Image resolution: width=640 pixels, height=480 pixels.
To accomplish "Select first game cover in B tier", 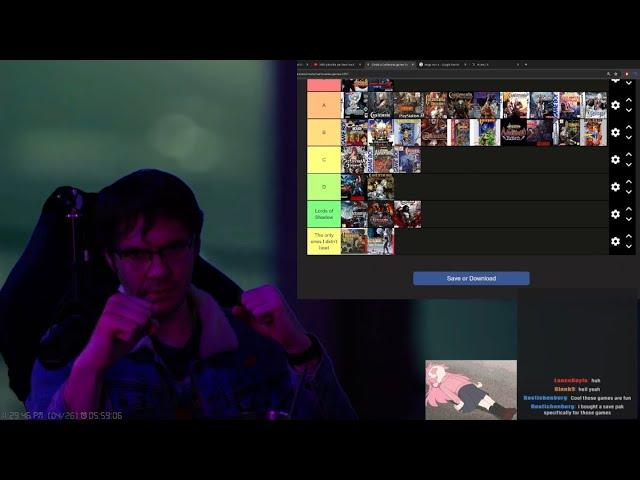I will click(354, 132).
